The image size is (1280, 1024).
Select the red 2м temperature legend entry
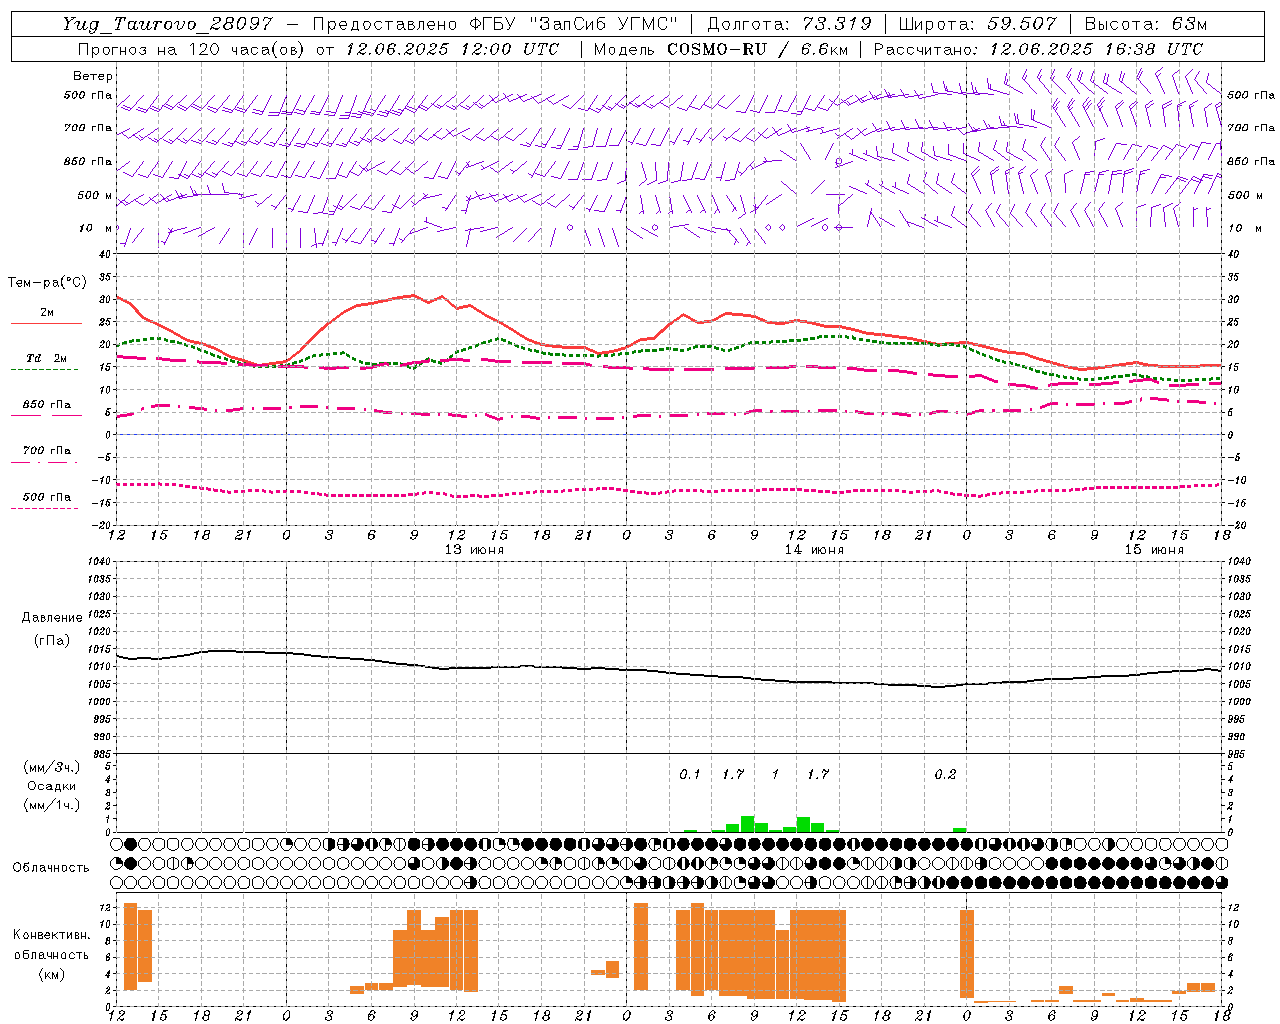46,316
